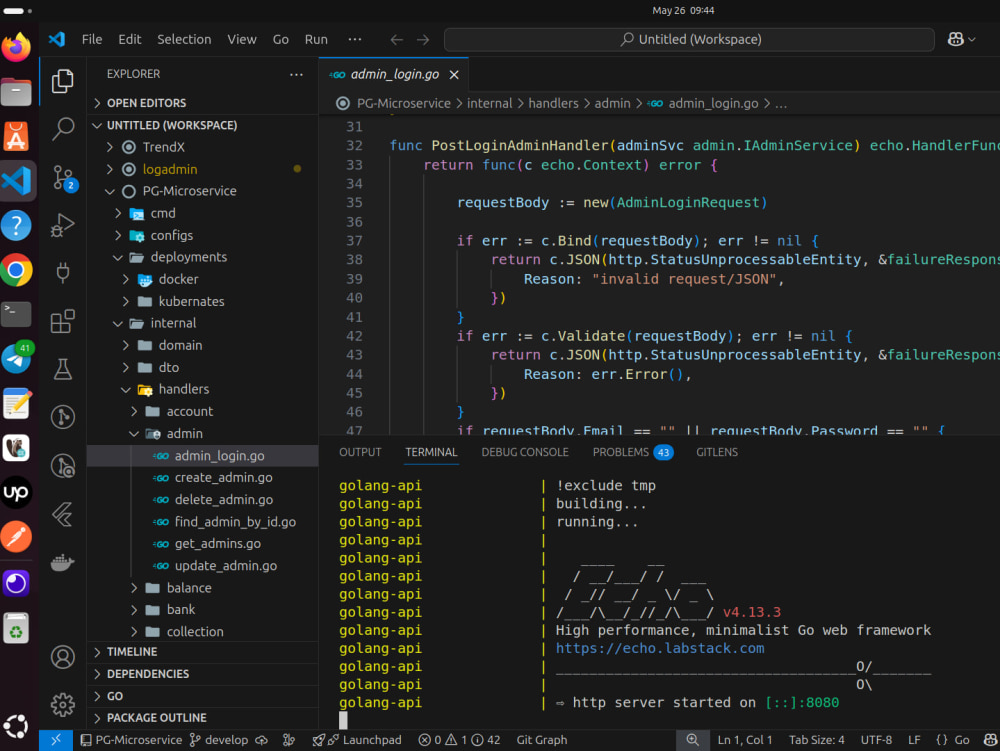Screen dimensions: 1000x751
Task: Open the Manage gear in activity bar
Action: [62, 705]
